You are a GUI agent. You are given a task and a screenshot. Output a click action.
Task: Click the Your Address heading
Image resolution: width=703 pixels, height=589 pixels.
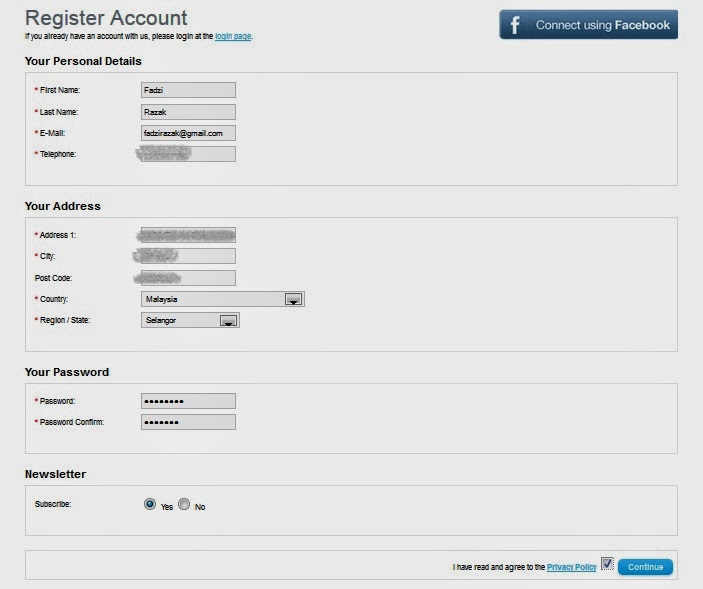(x=63, y=206)
